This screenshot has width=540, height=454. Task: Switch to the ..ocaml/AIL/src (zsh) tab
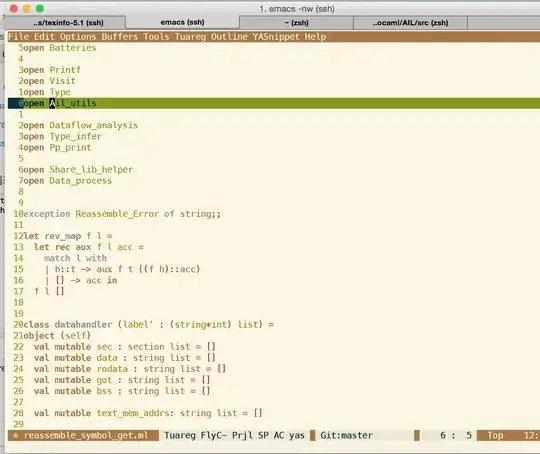(410, 23)
